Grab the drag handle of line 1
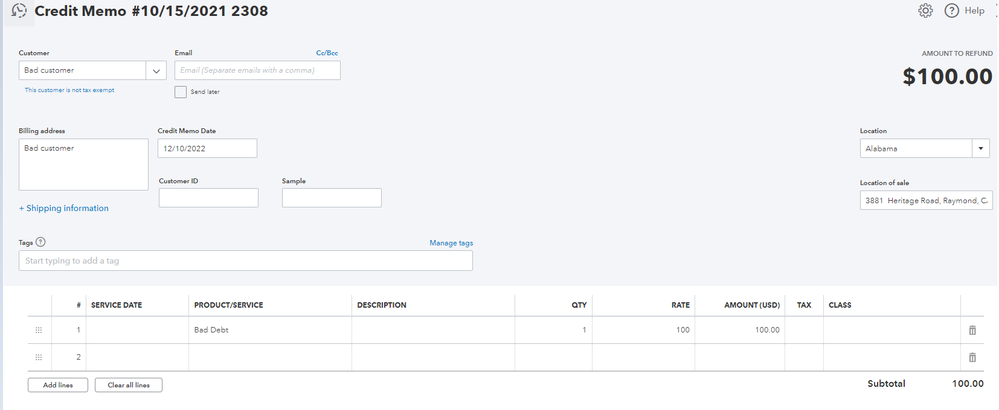The height and width of the screenshot is (410, 999). click(x=39, y=330)
